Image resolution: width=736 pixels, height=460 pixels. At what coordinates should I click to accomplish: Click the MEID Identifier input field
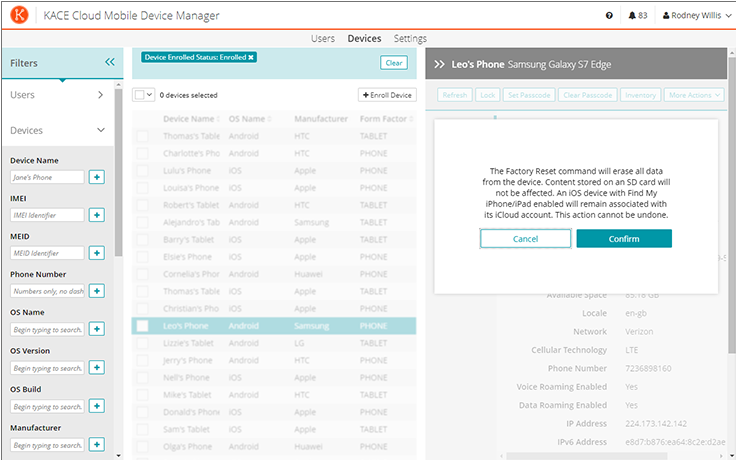tap(47, 253)
